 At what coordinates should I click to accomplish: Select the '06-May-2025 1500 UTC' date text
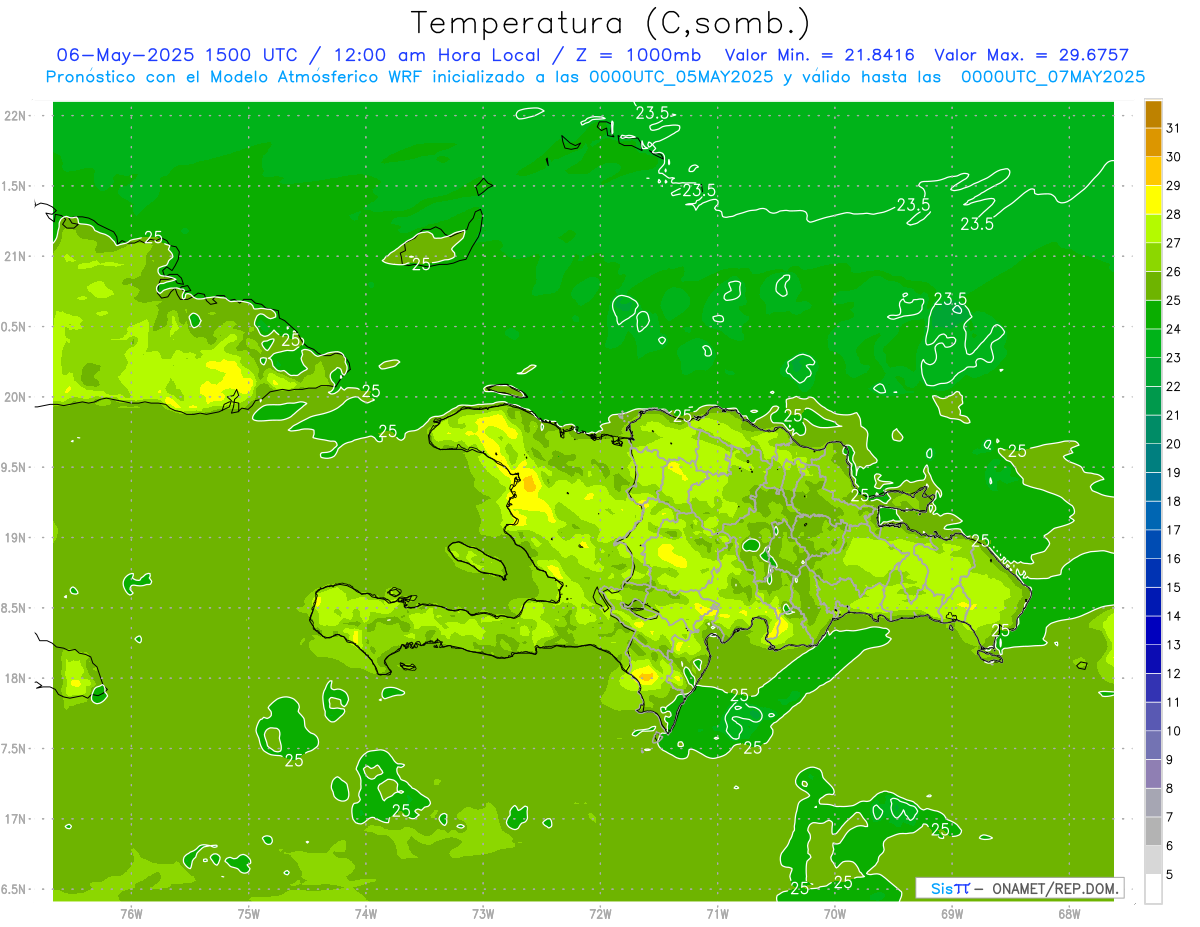pyautogui.click(x=177, y=56)
